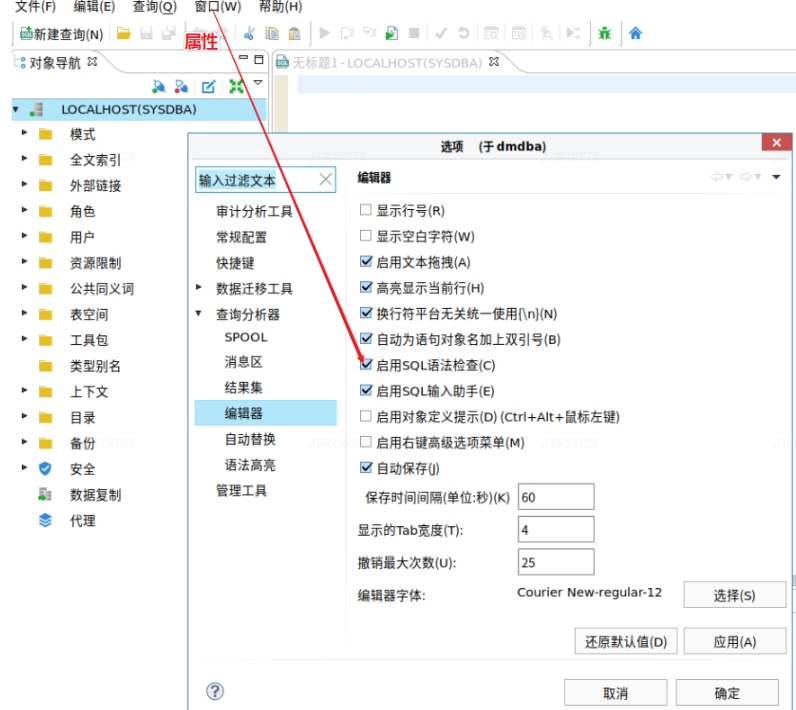Uncheck 启用SQL语法检查(C) checkbox
The width and height of the screenshot is (796, 710).
366,364
